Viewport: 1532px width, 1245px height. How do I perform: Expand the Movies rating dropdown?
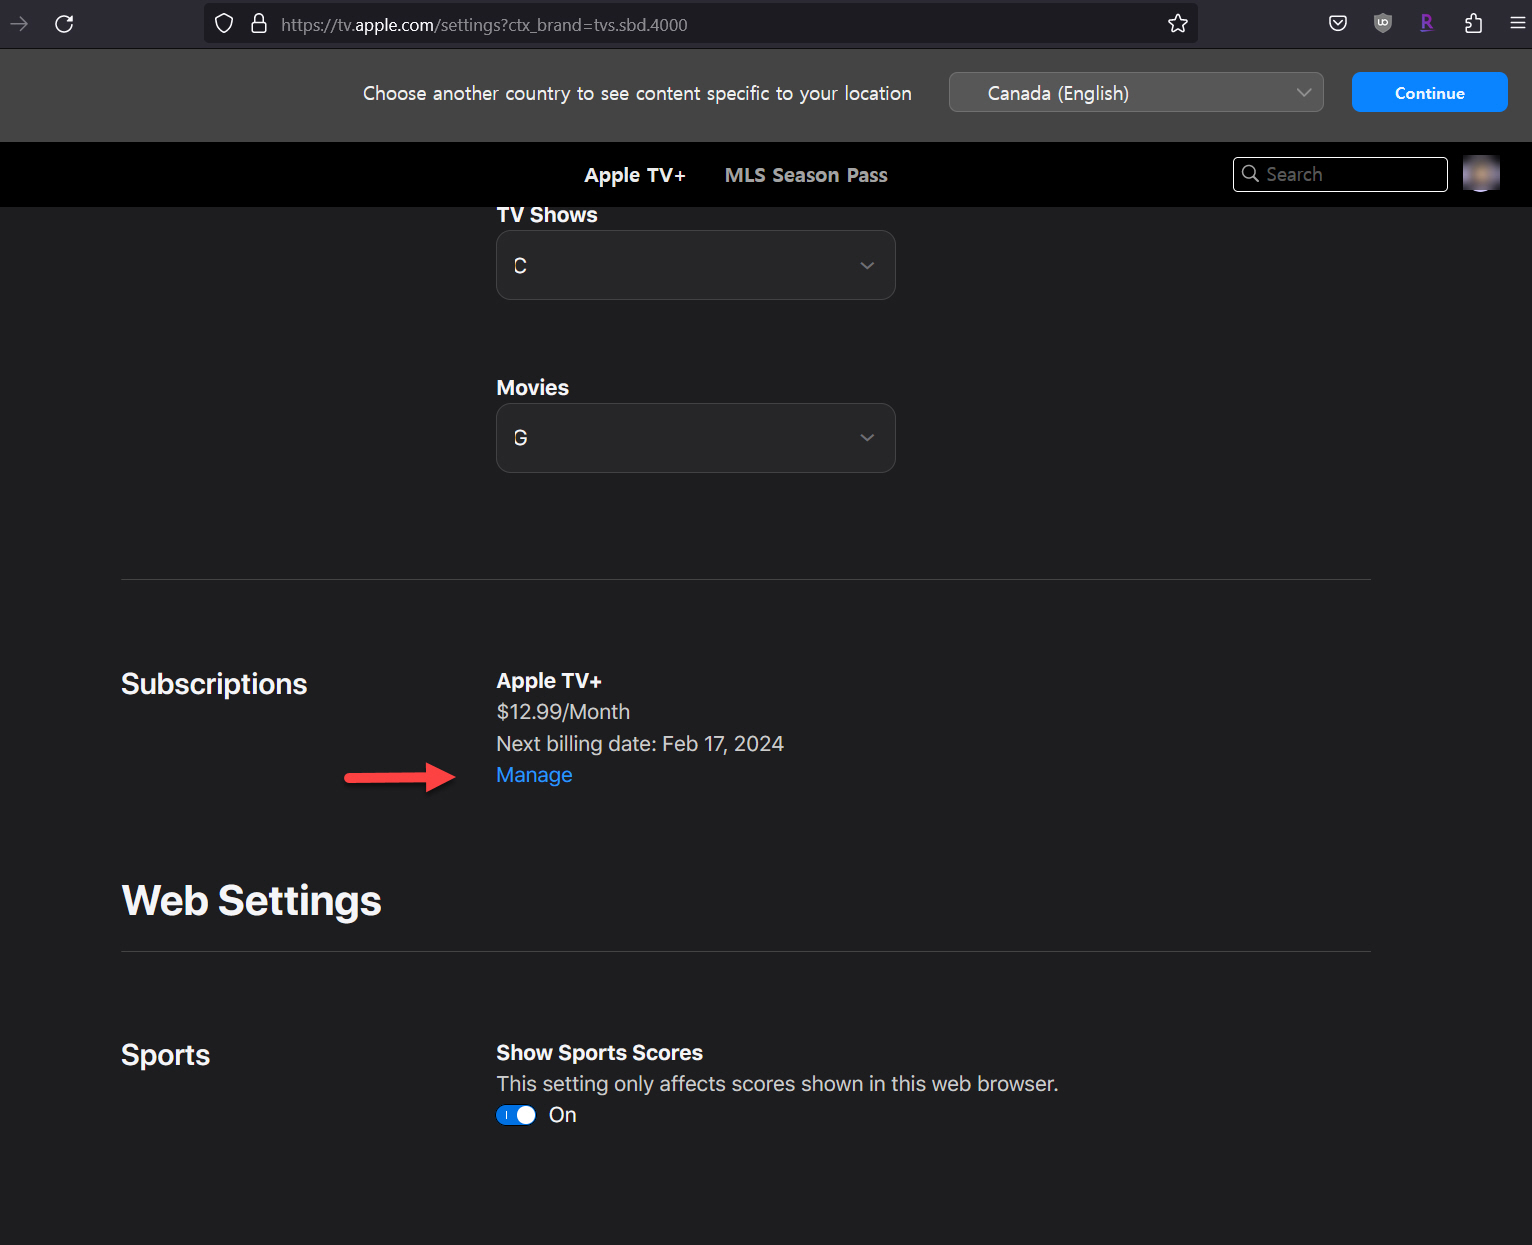click(x=695, y=438)
